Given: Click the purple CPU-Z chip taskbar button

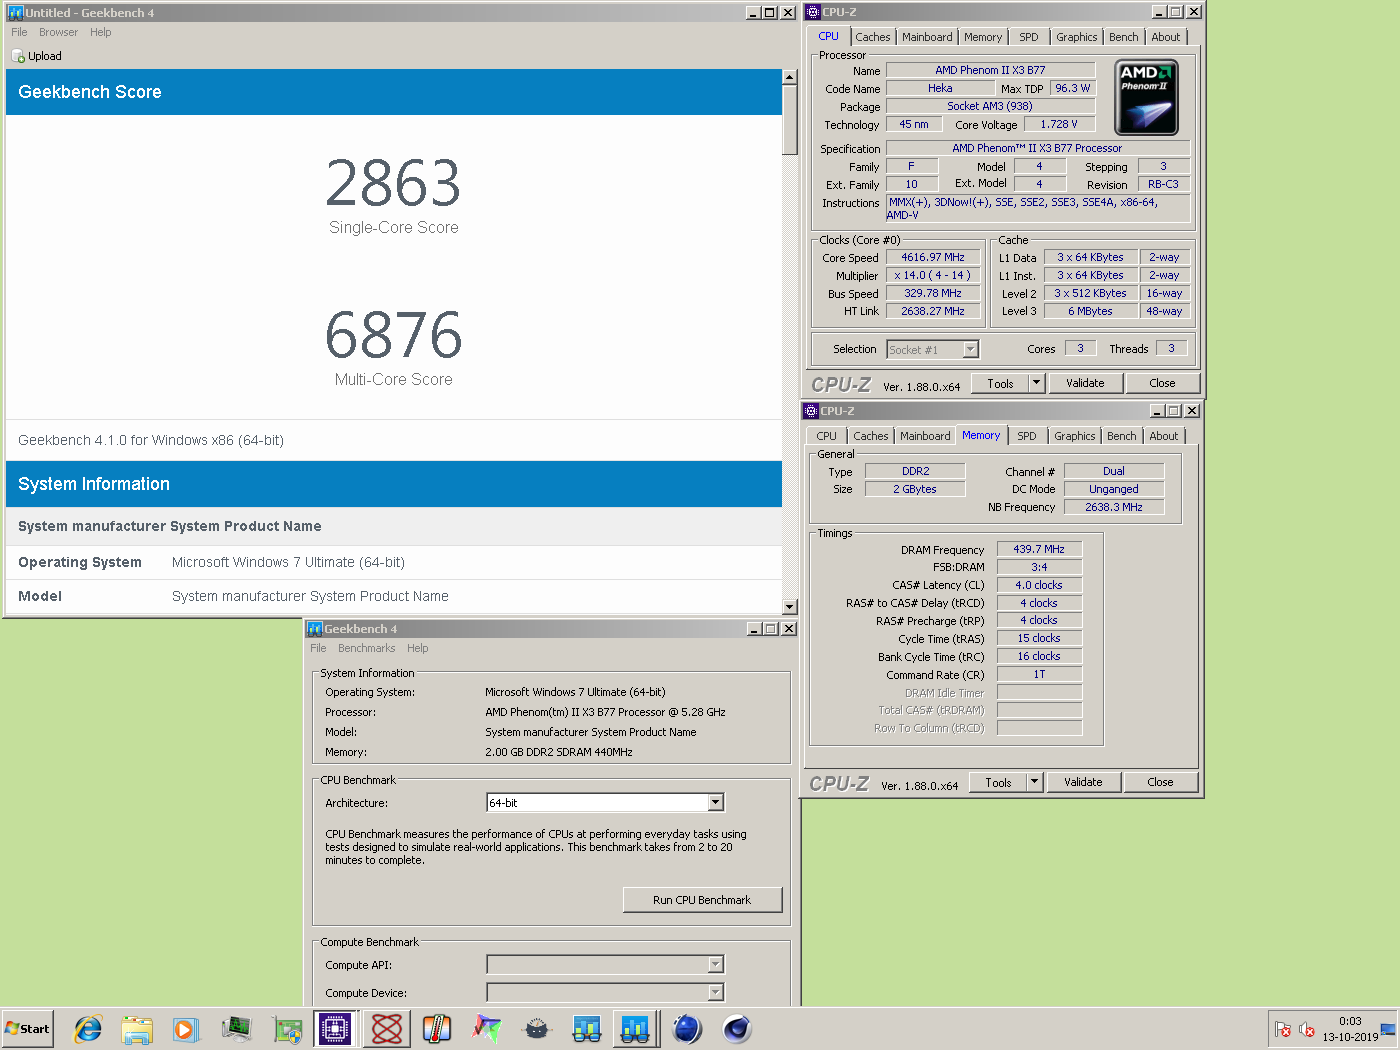Looking at the screenshot, I should [x=335, y=1028].
